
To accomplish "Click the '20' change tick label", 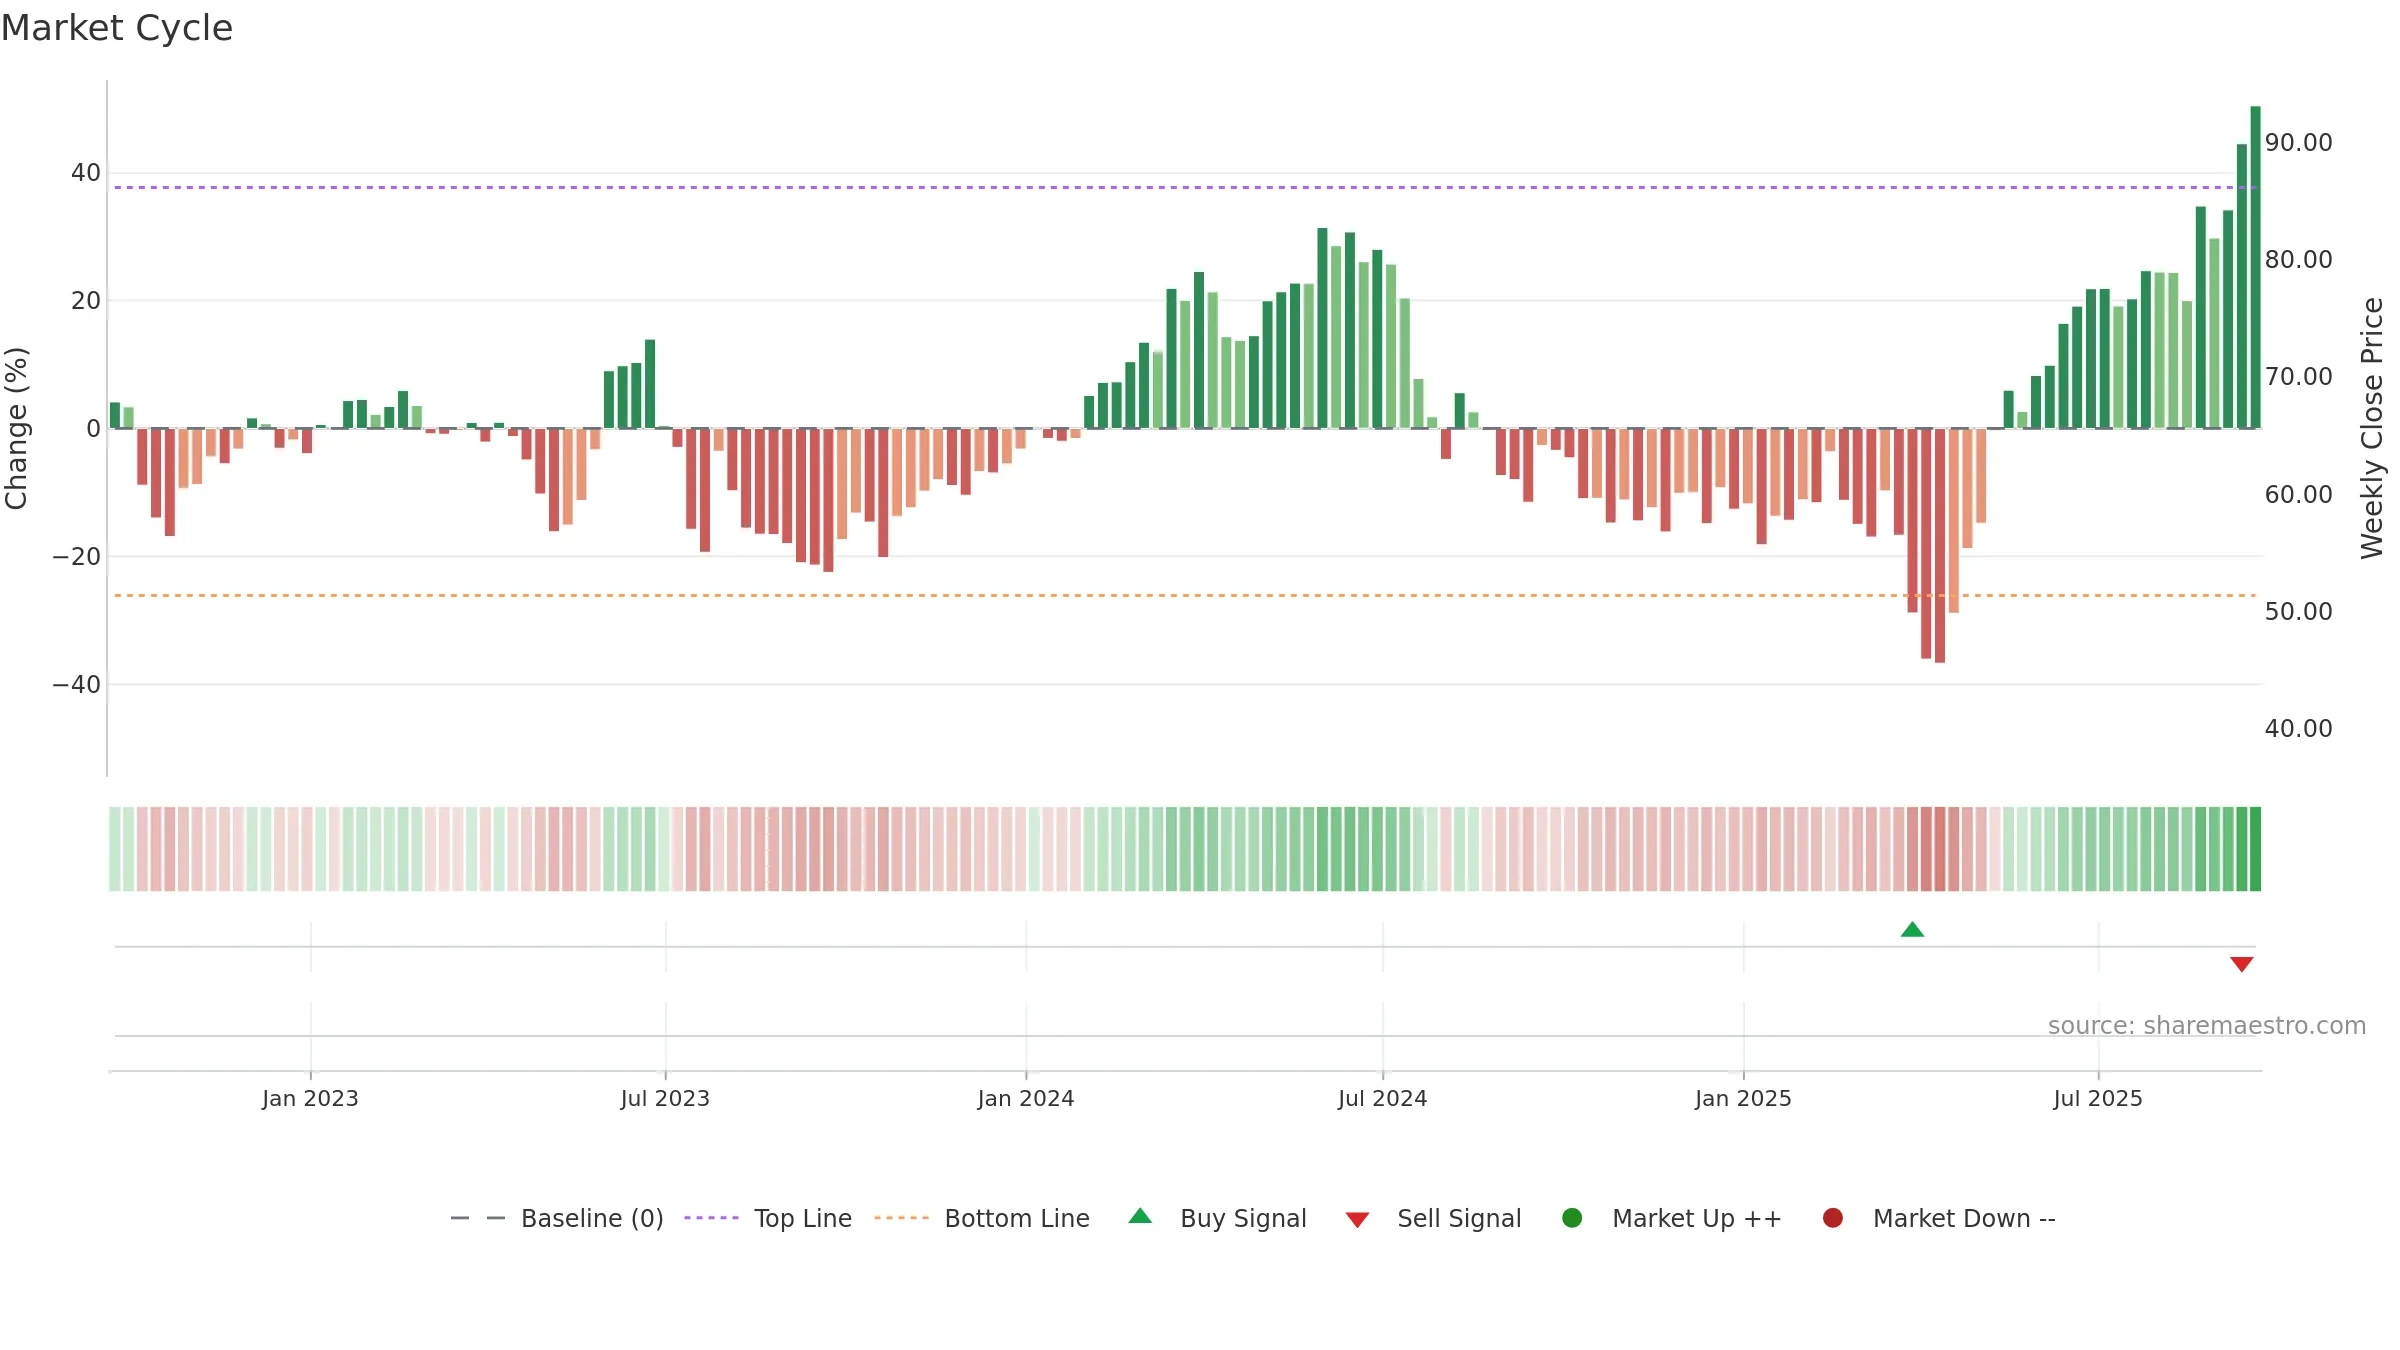I will [x=86, y=301].
